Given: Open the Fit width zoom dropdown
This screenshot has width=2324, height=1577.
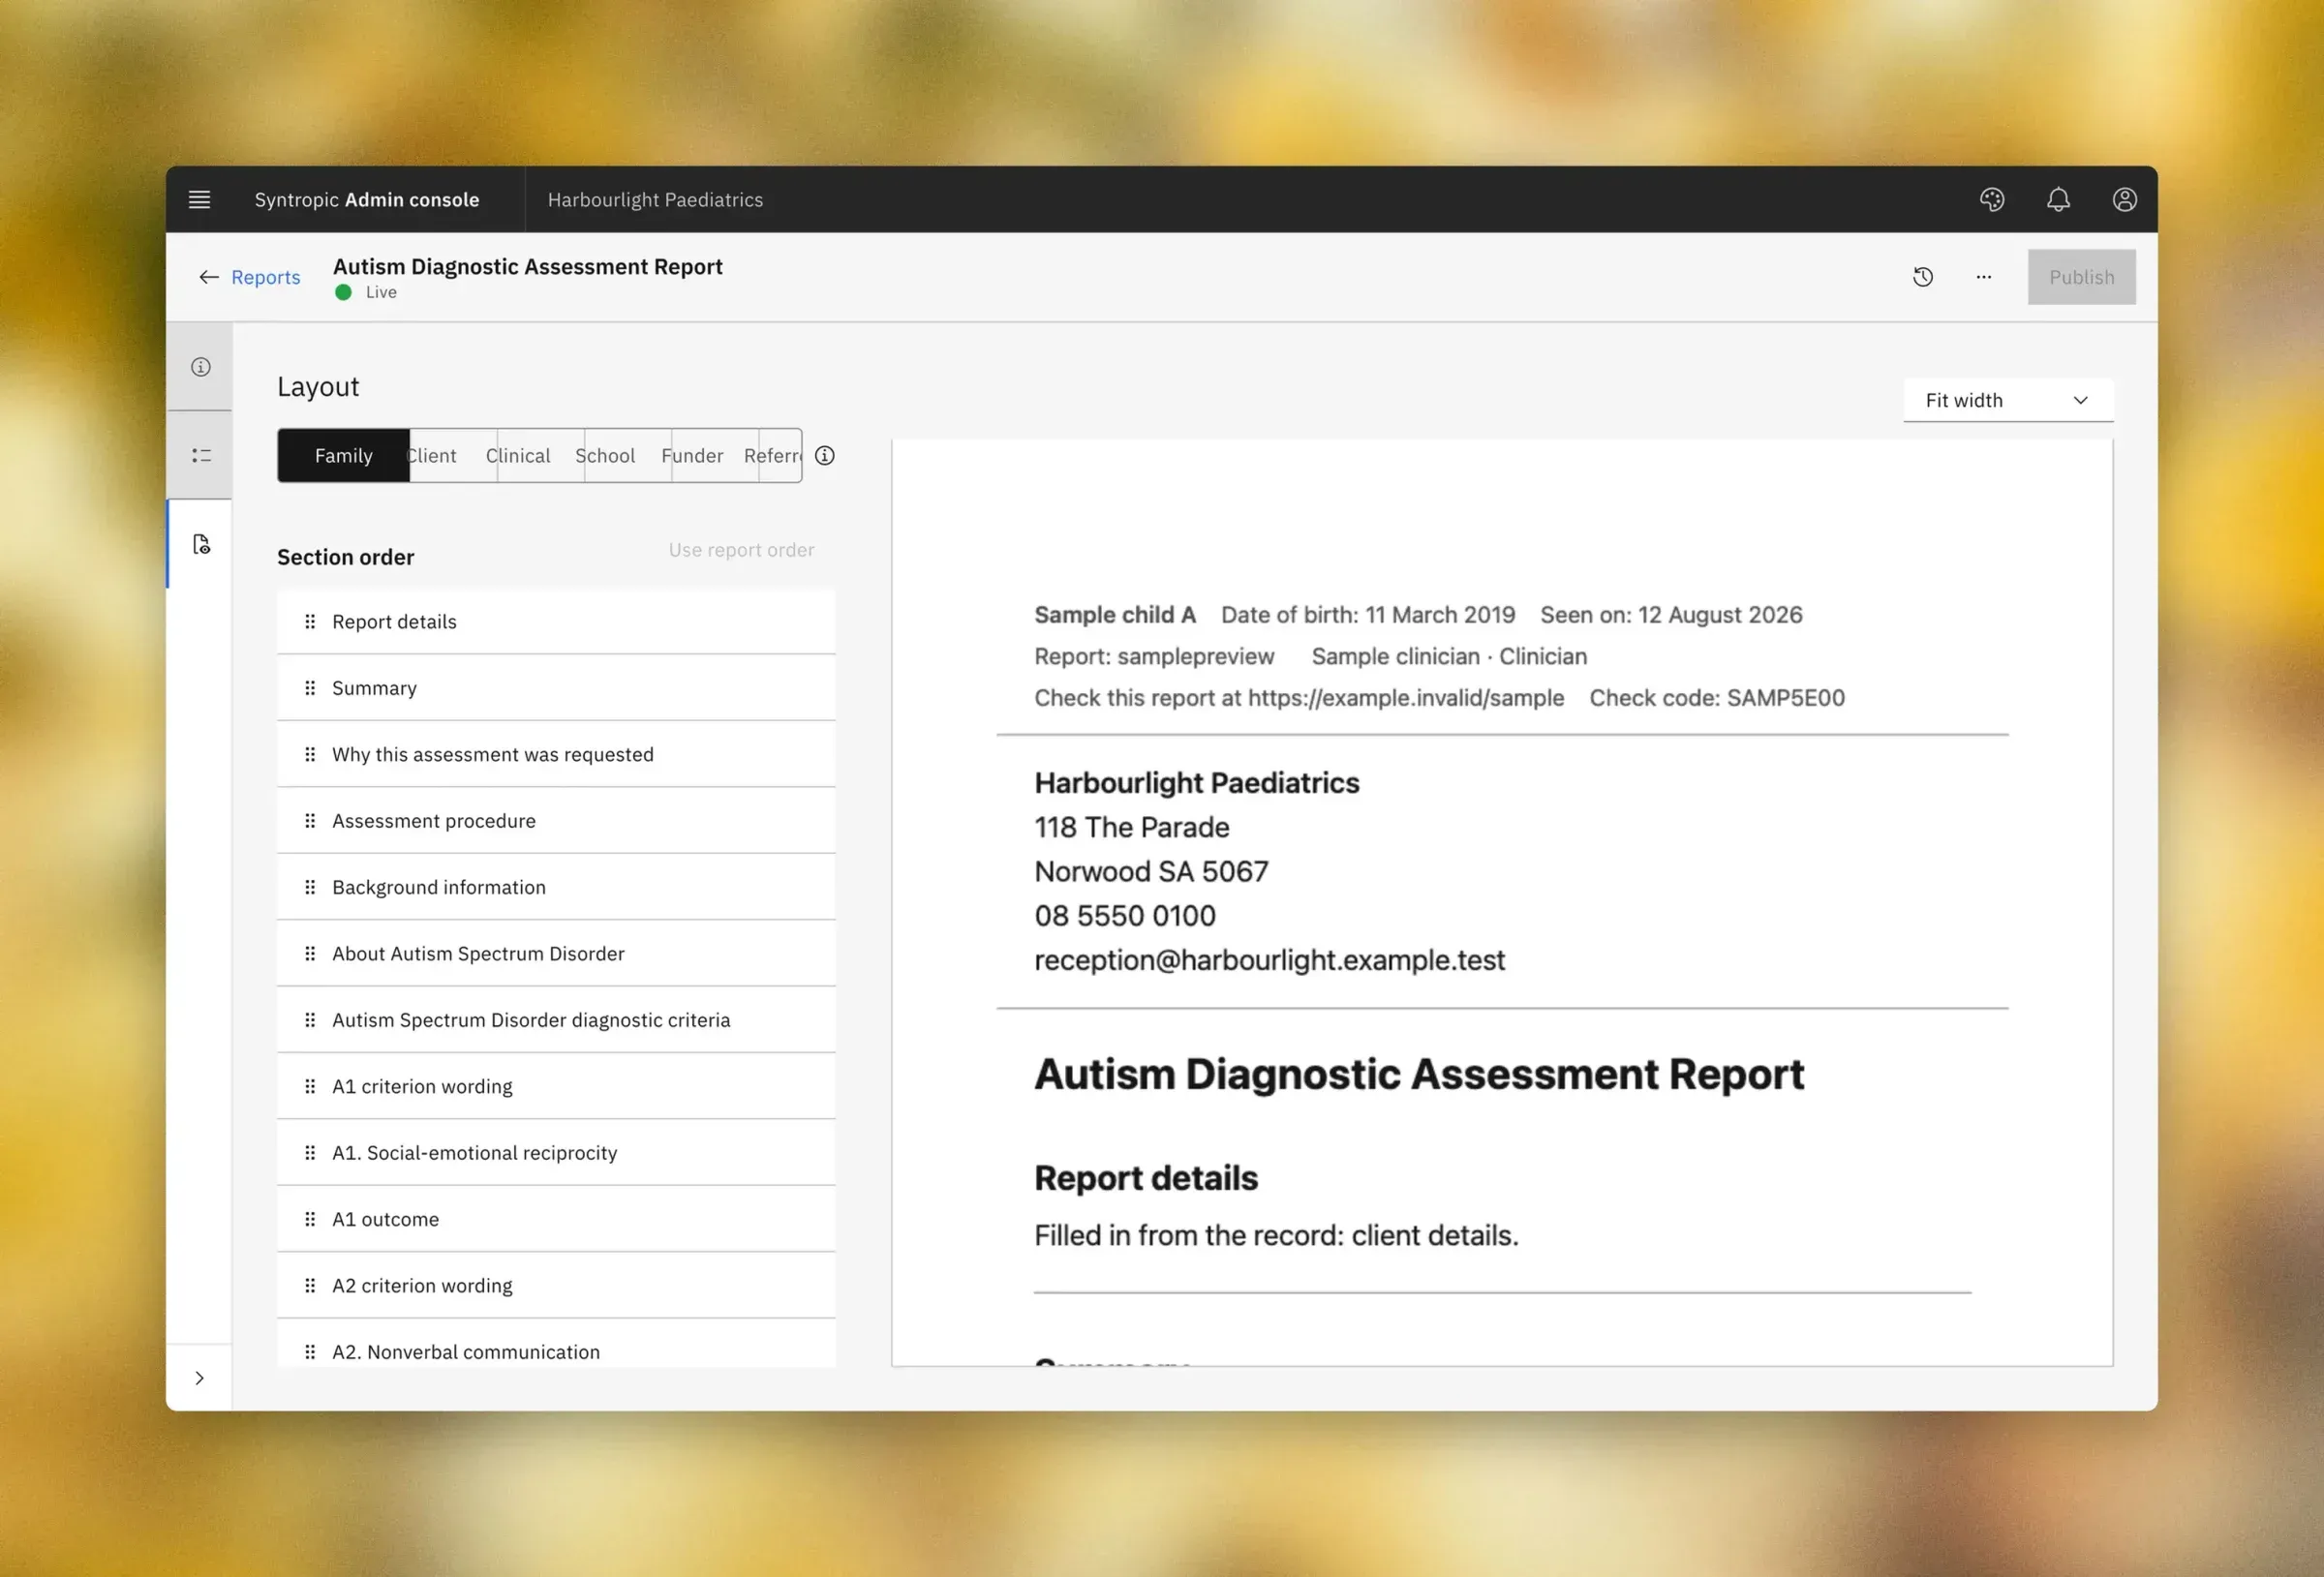Looking at the screenshot, I should point(2008,400).
